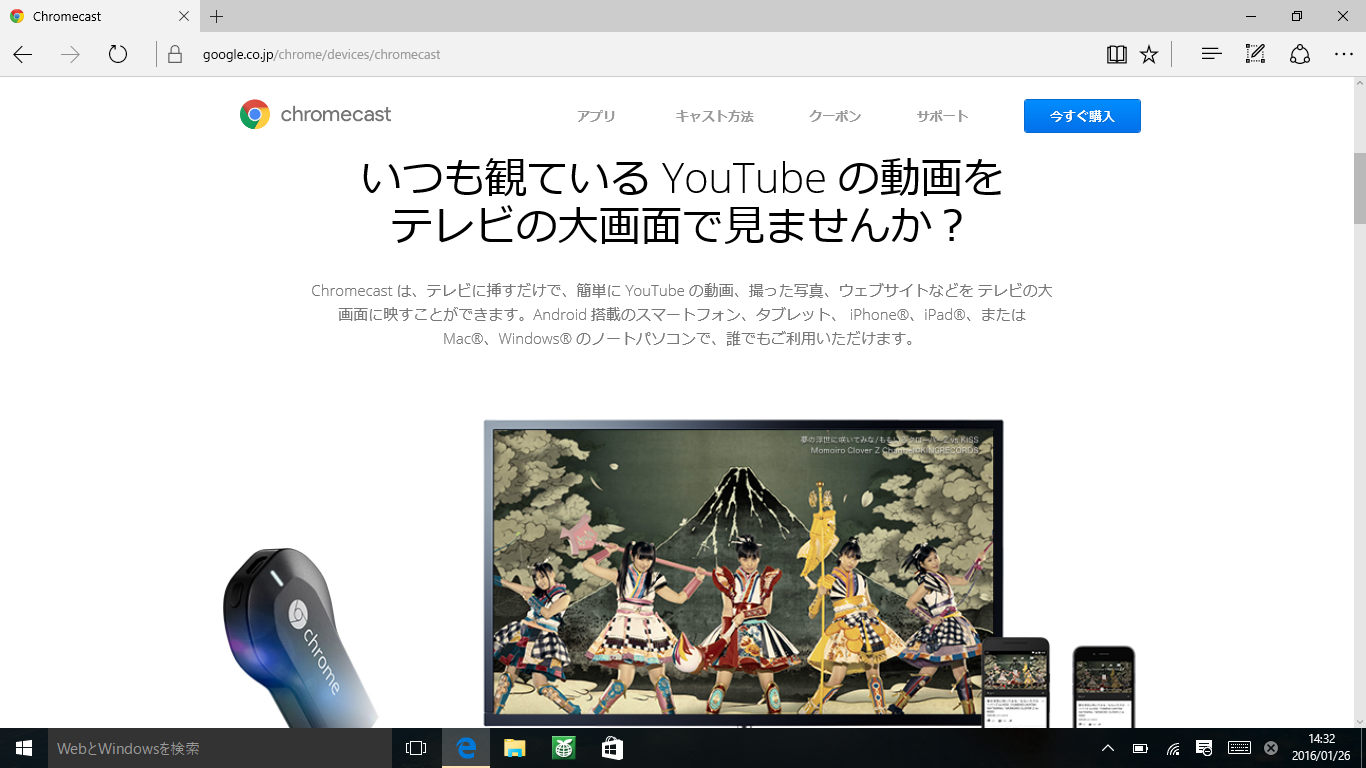Image resolution: width=1366 pixels, height=768 pixels.
Task: Open the touch keyboard tray icon
Action: pyautogui.click(x=1239, y=748)
